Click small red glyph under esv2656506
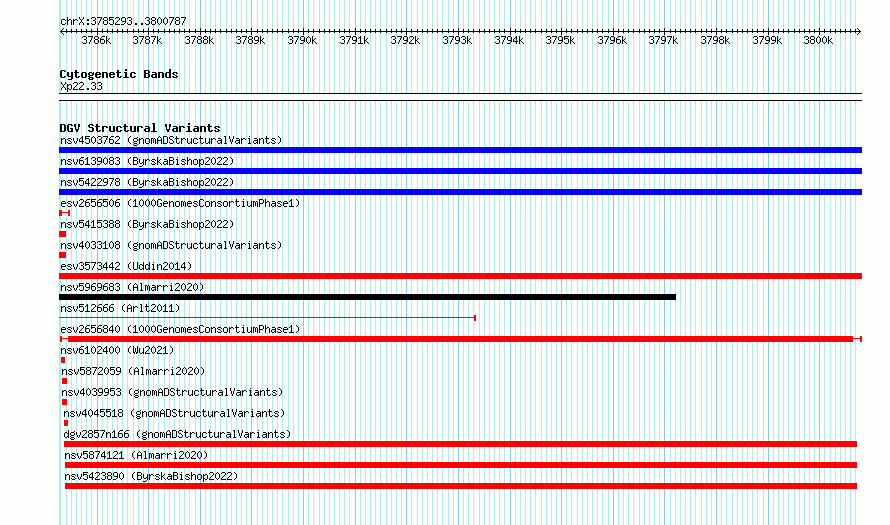Image resolution: width=890 pixels, height=525 pixels. click(65, 213)
